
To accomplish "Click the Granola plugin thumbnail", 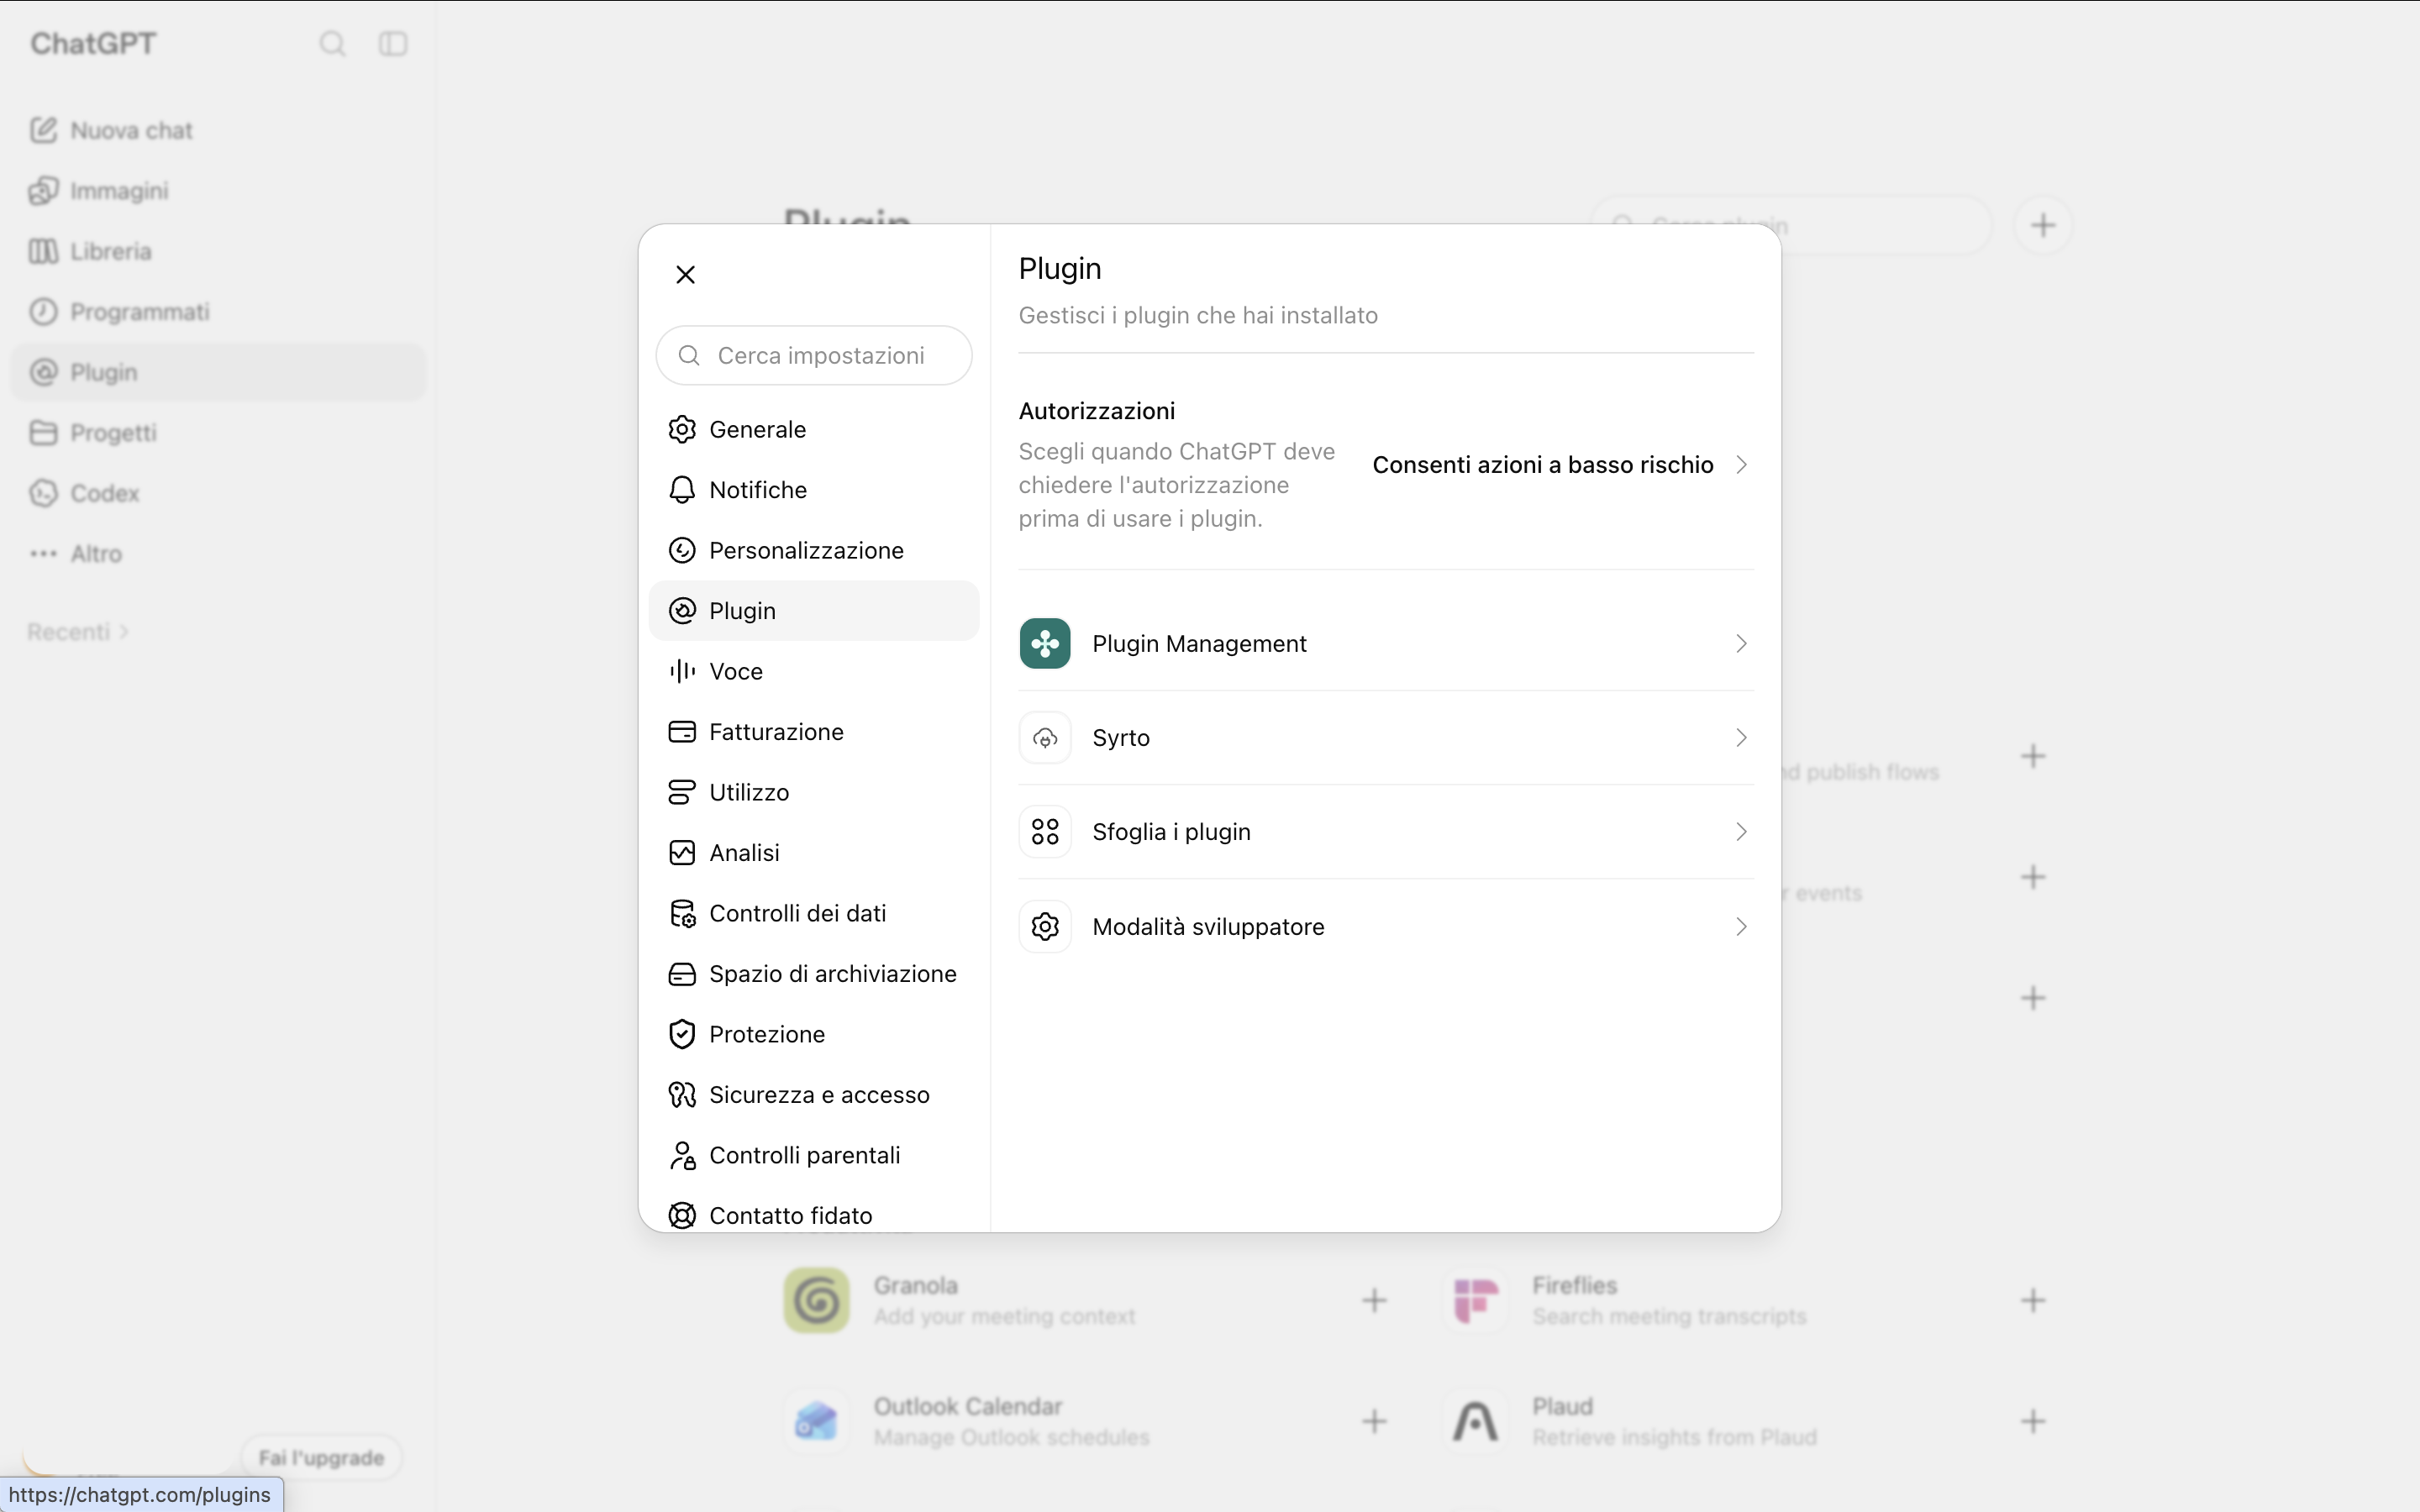I will (x=817, y=1300).
